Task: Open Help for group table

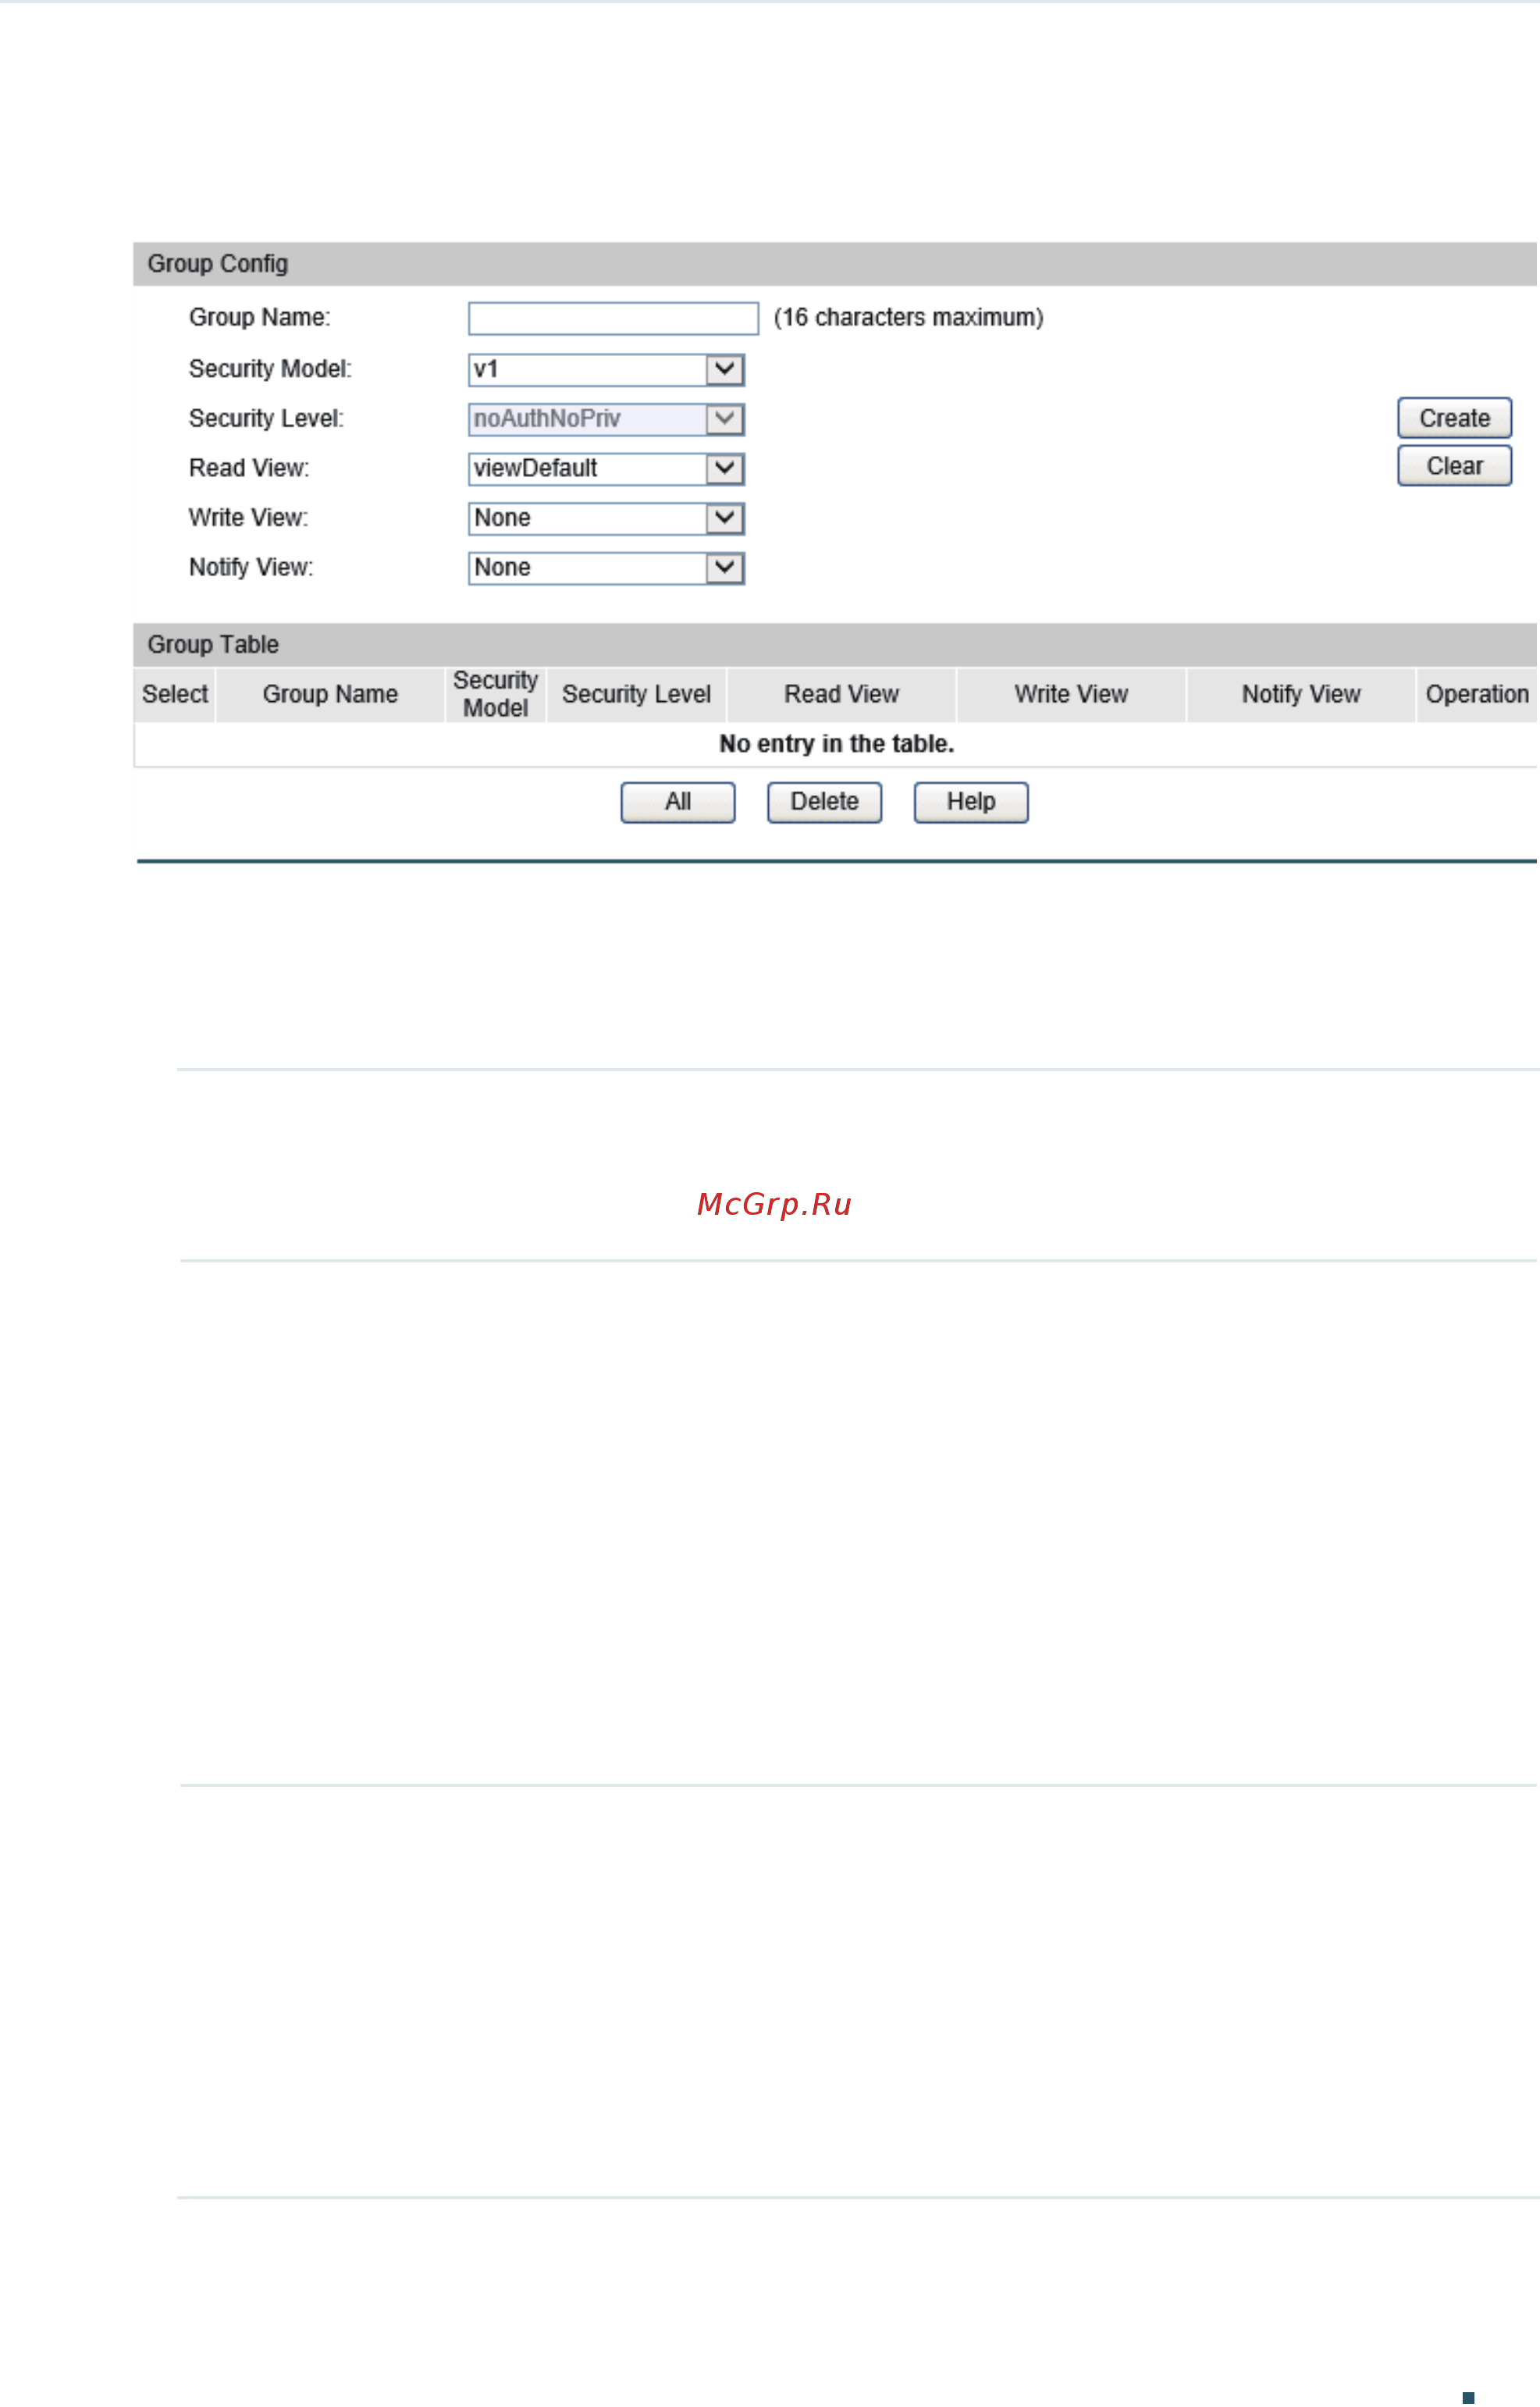Action: (x=971, y=802)
